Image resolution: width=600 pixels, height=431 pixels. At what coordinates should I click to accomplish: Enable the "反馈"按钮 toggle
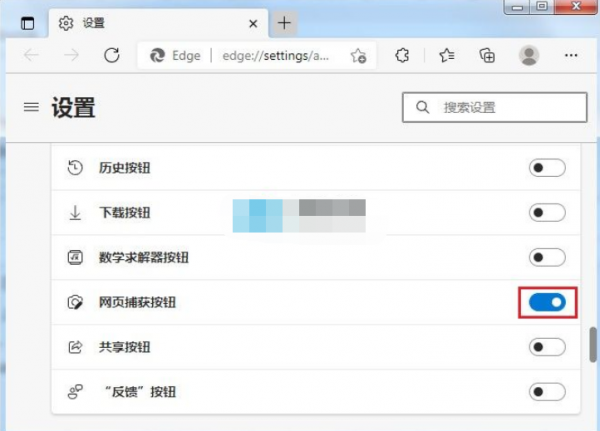point(547,392)
